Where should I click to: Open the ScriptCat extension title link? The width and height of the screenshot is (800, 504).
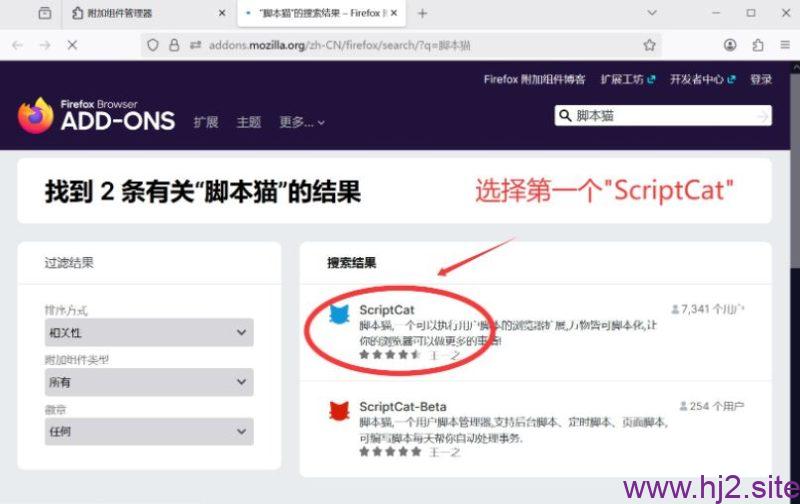coord(387,310)
